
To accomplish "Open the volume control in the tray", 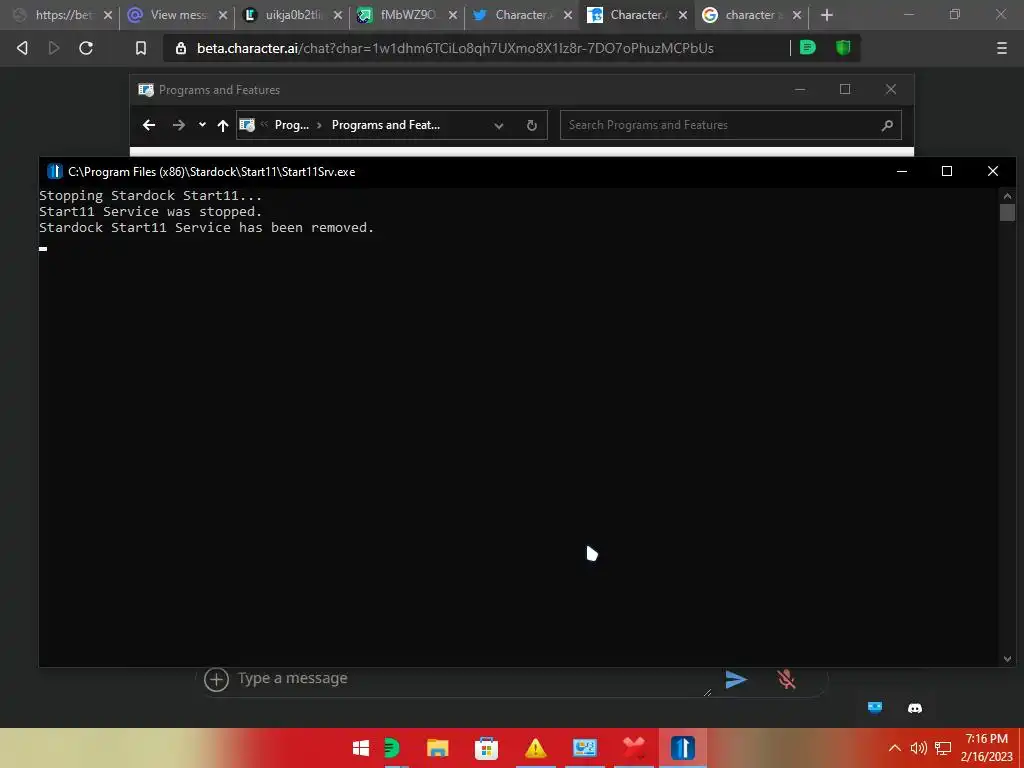I will (919, 748).
